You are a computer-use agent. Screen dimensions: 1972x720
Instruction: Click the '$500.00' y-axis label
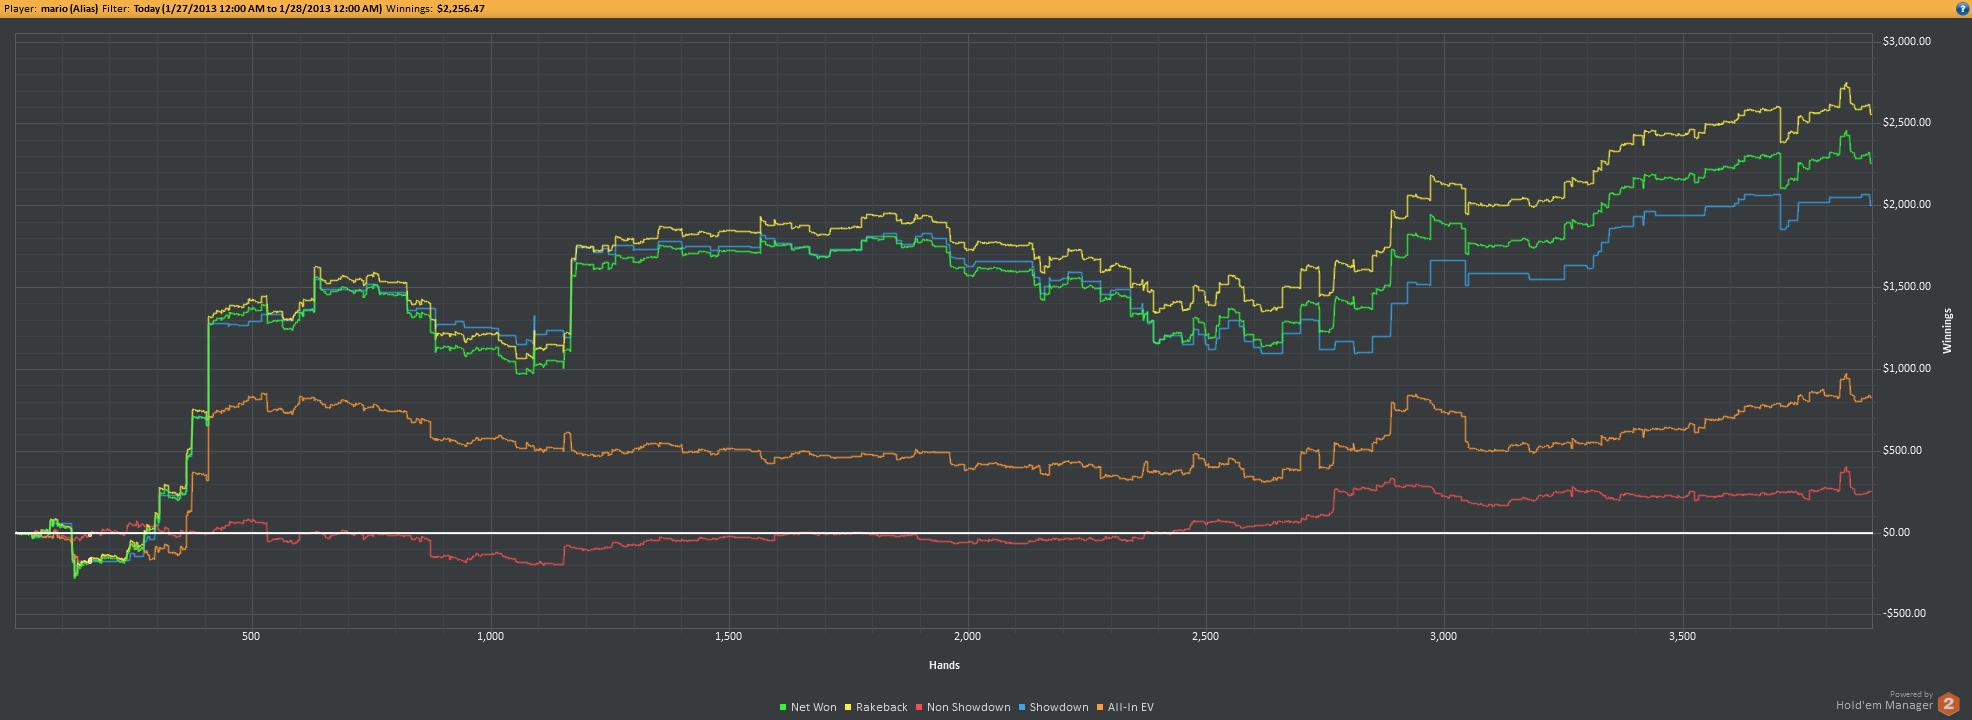tap(1902, 451)
